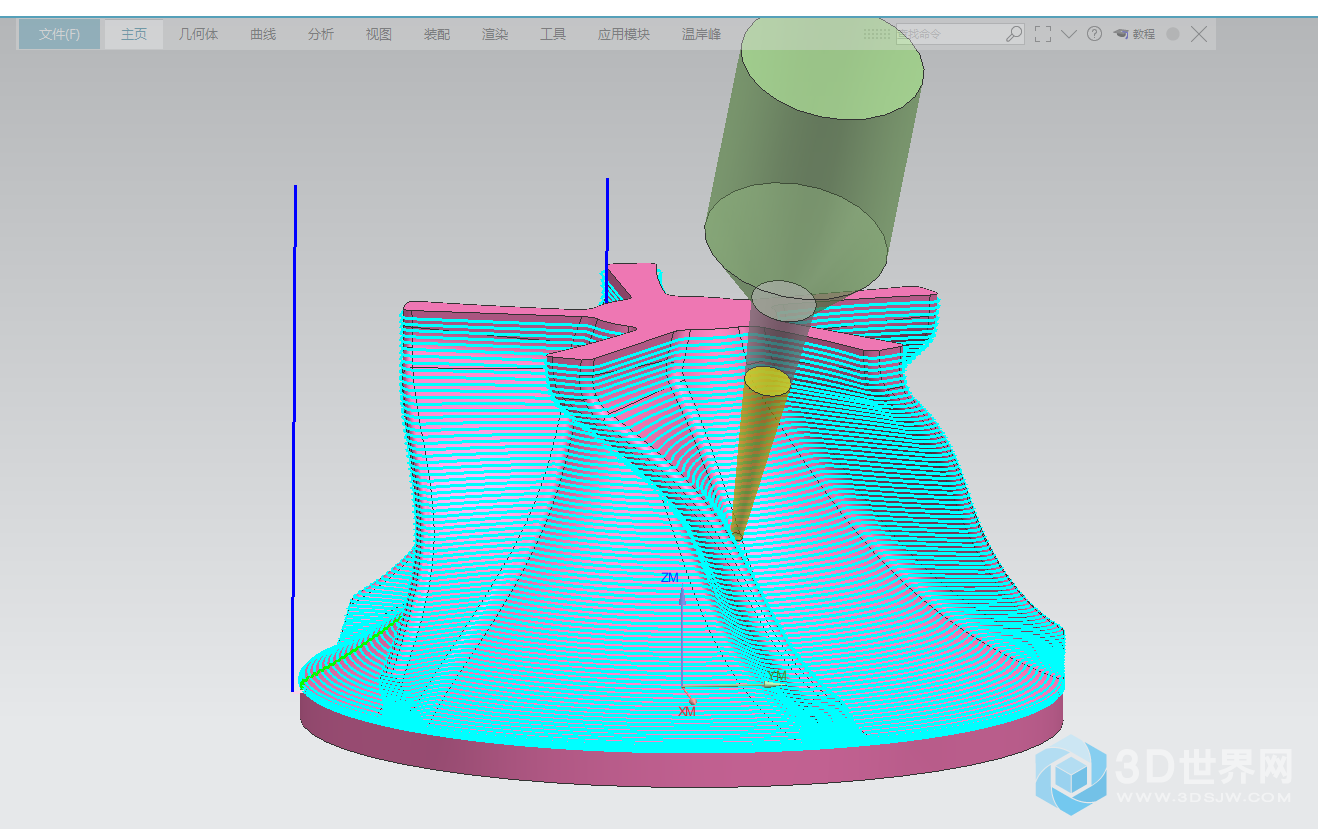Expand the ribbon chevron arrow
Screen dimensions: 1318x829
(x=1069, y=34)
